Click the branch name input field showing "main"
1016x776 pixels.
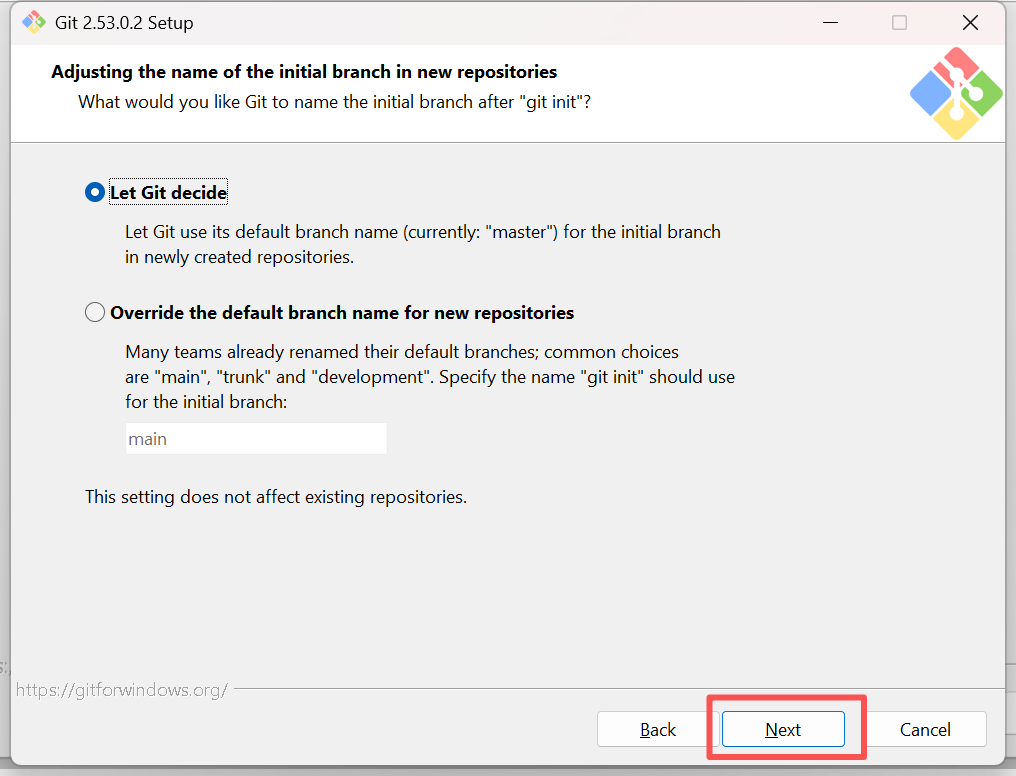[x=256, y=439]
